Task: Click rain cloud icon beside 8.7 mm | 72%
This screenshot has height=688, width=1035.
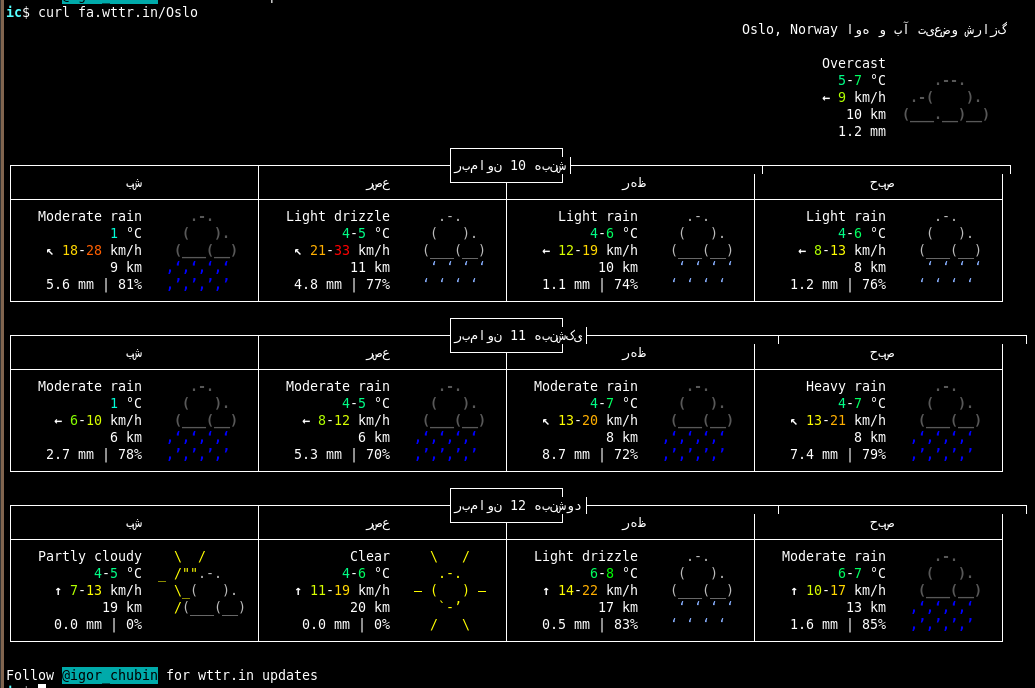Action: coord(699,421)
